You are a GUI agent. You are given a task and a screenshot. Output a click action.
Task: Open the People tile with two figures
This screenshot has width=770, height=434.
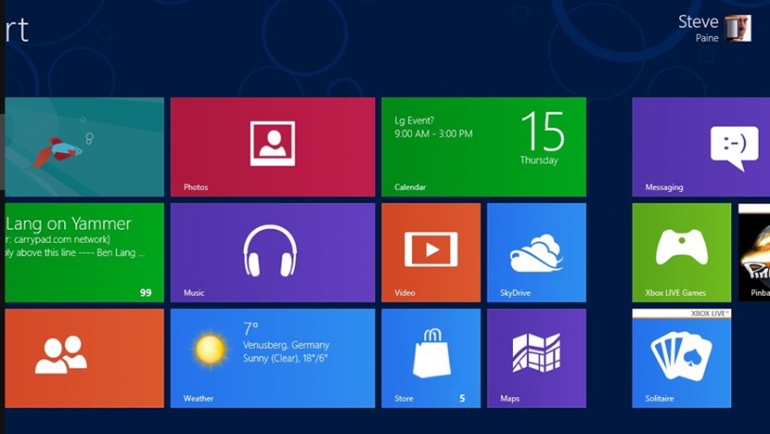pyautogui.click(x=84, y=358)
